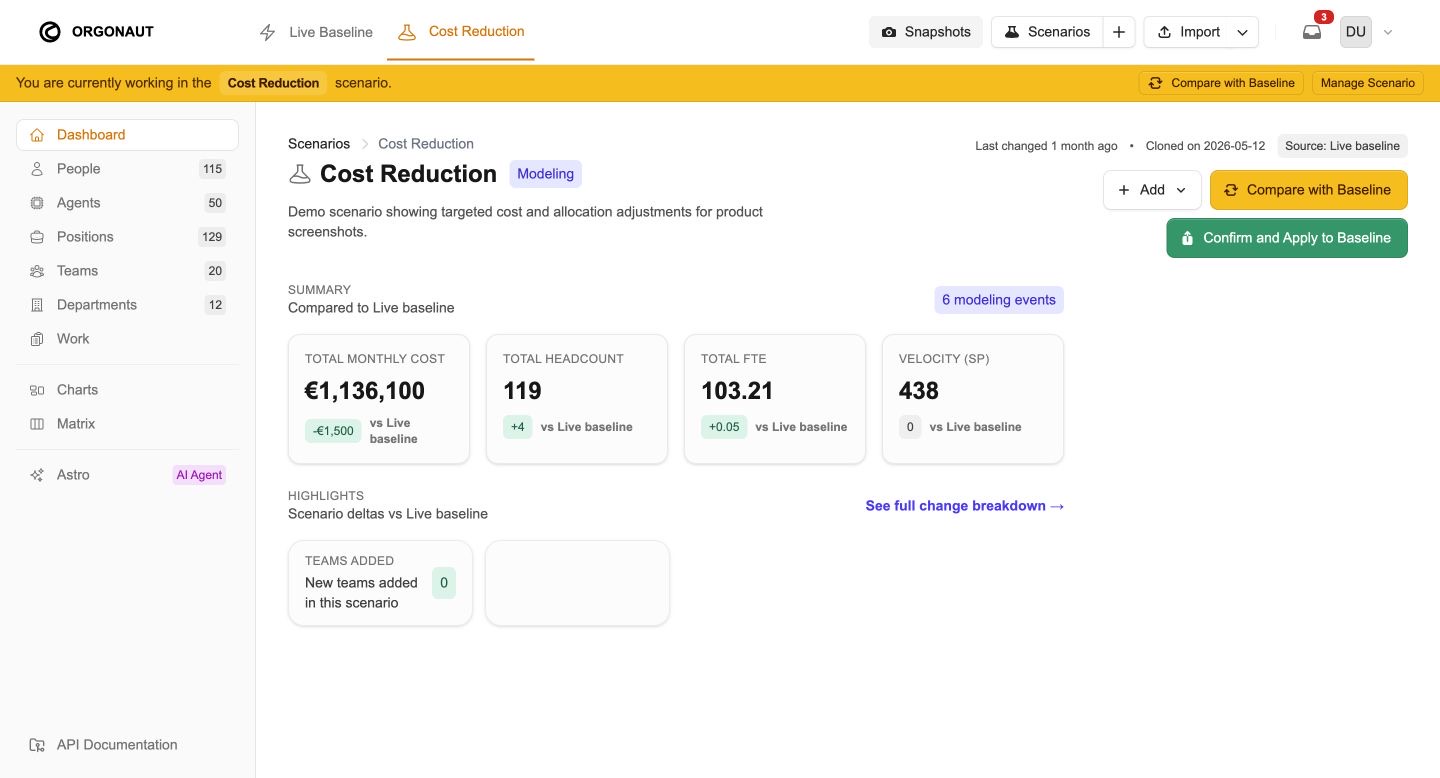The width and height of the screenshot is (1440, 778).
Task: Select the Cost Reduction tab
Action: (x=461, y=32)
